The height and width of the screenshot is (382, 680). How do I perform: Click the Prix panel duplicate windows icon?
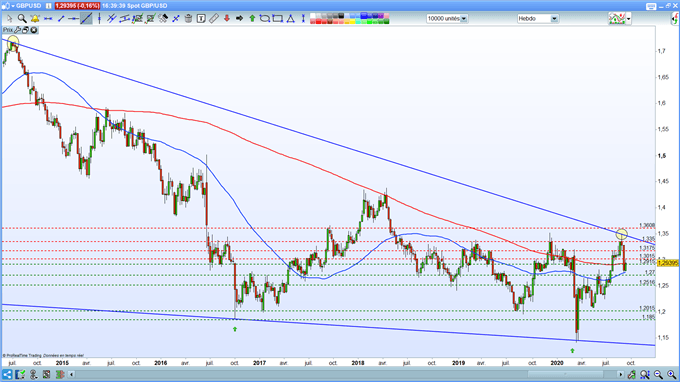(26, 30)
